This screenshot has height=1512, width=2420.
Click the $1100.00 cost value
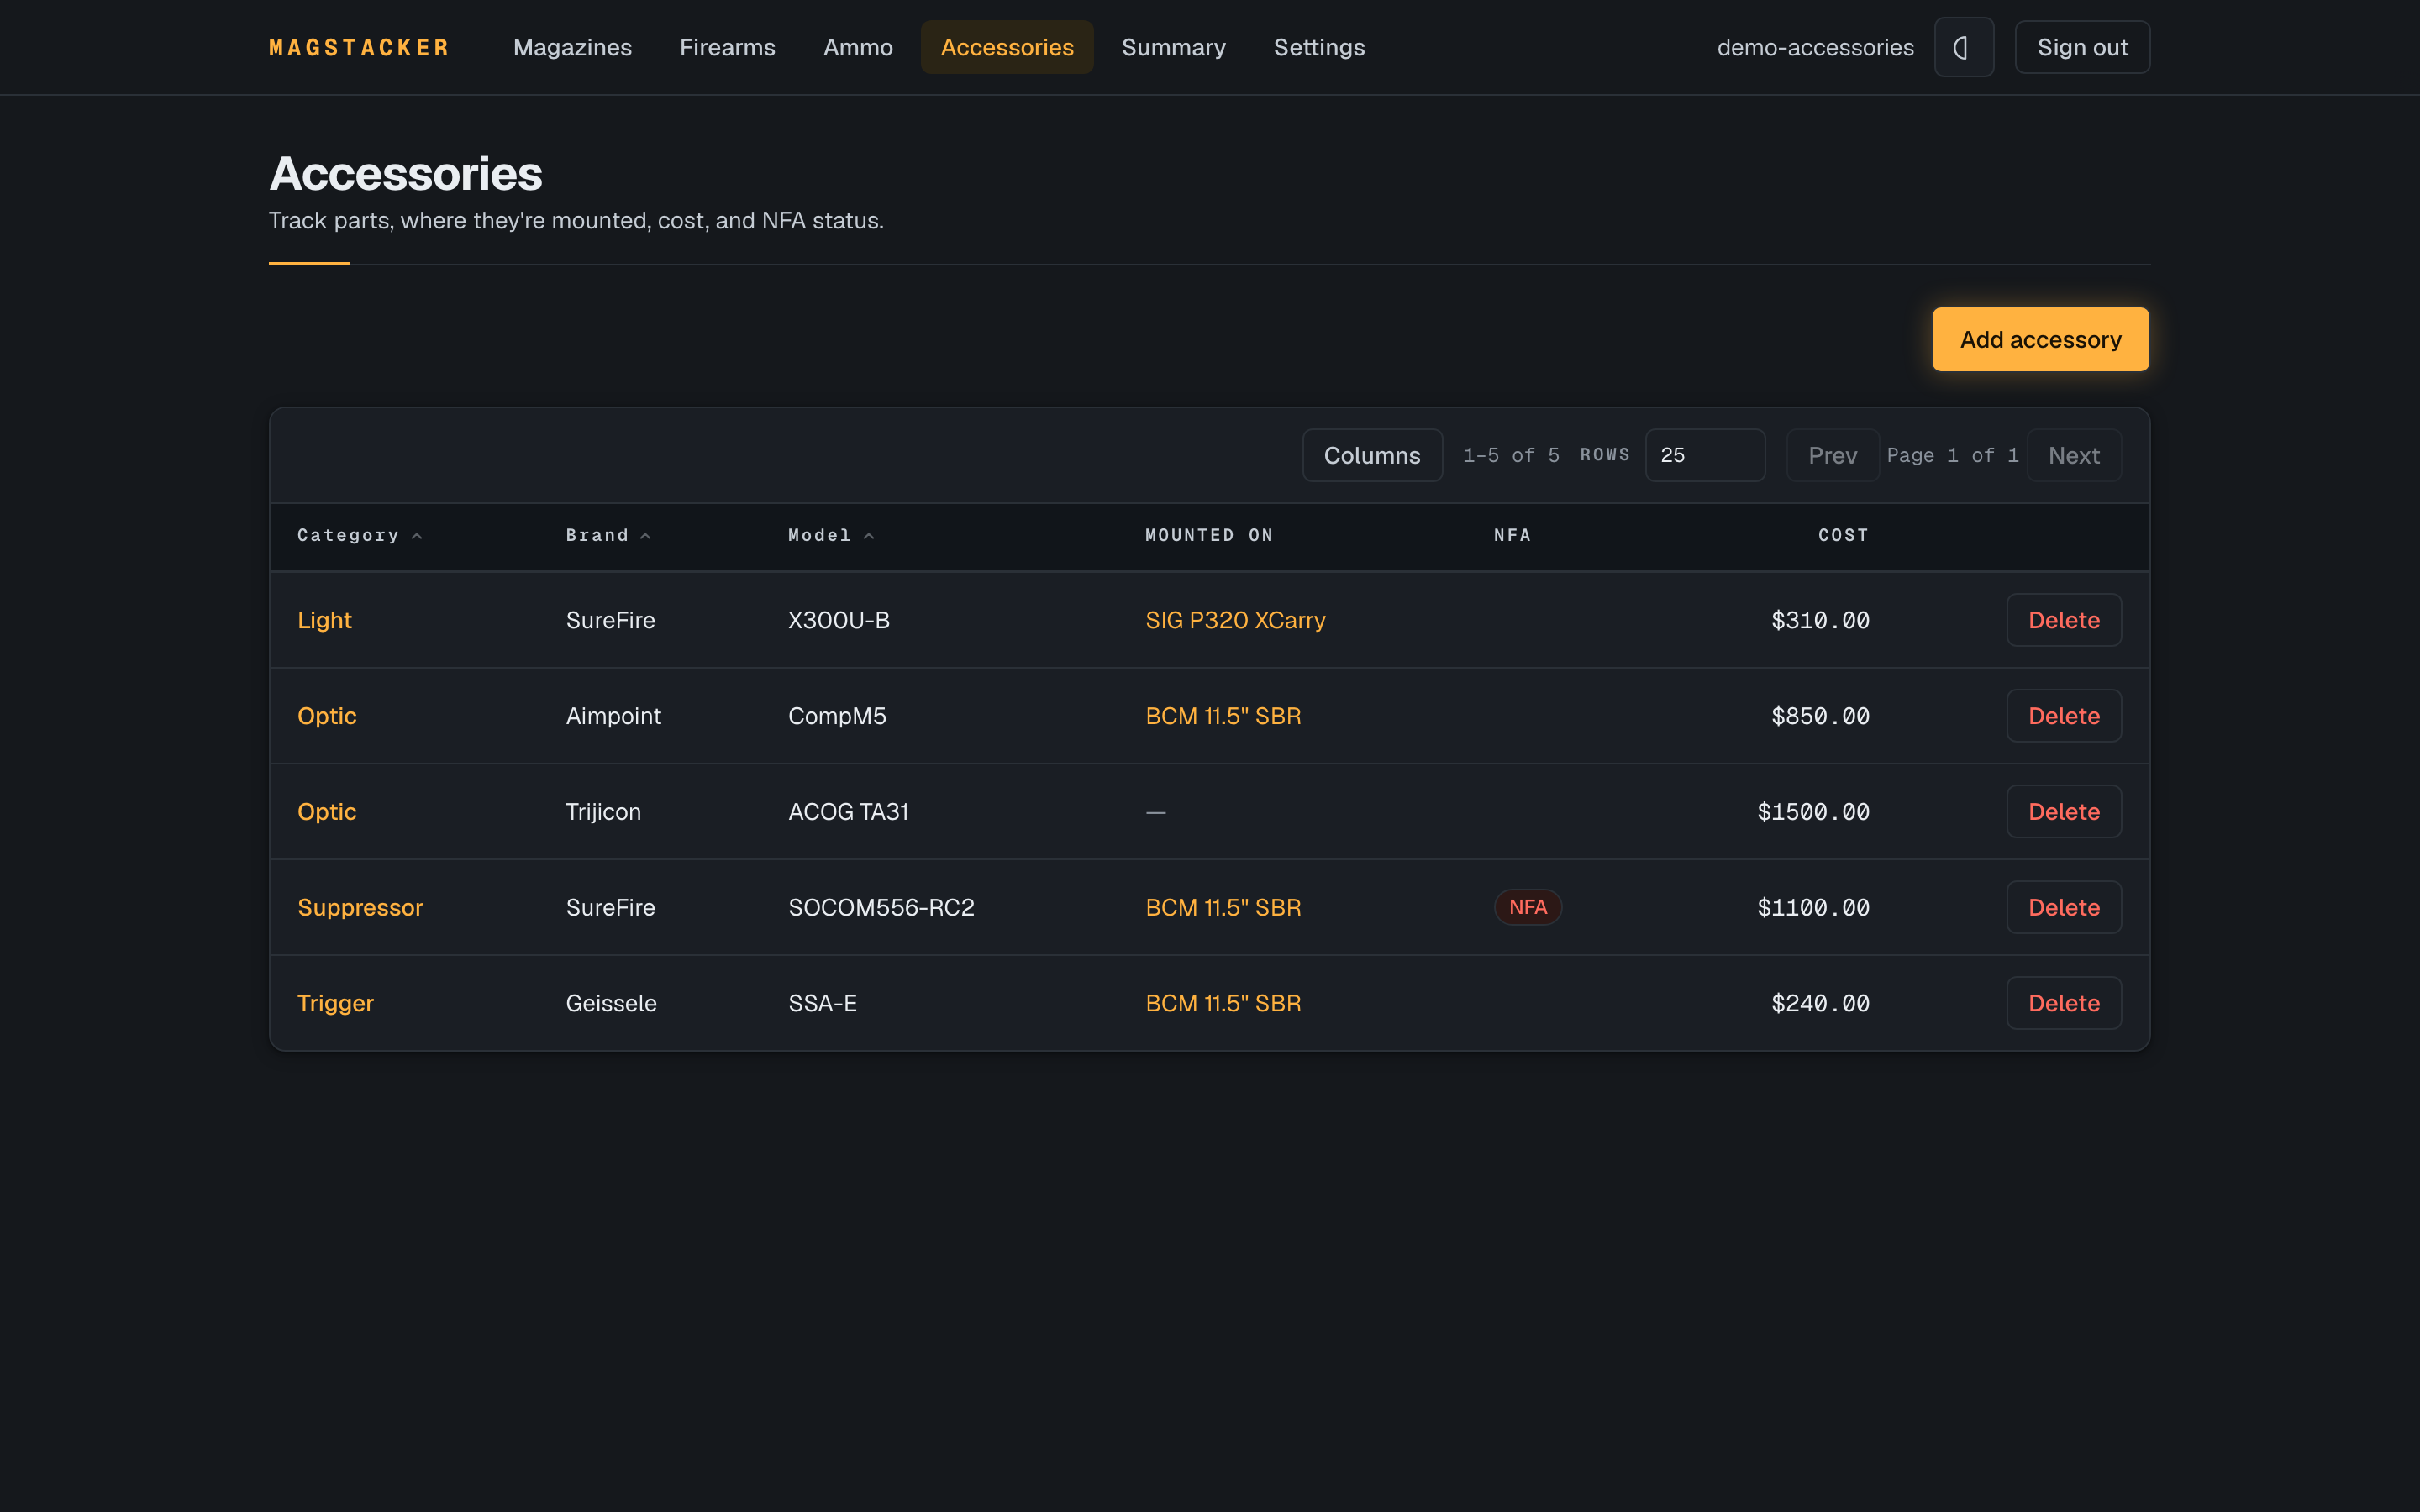[x=1813, y=907]
